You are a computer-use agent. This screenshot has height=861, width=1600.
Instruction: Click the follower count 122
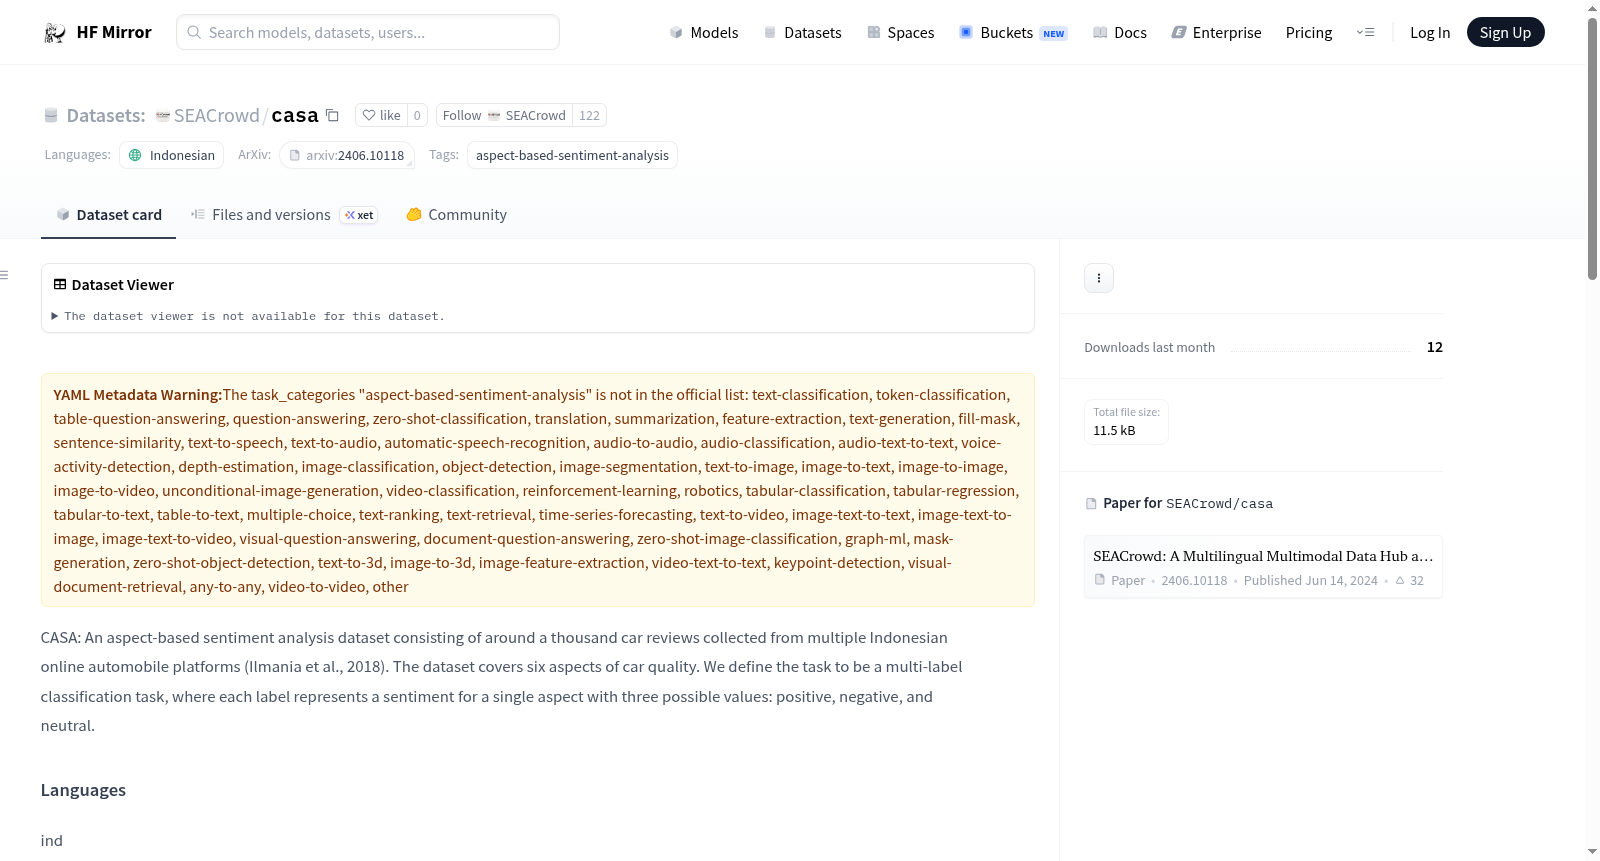point(589,115)
